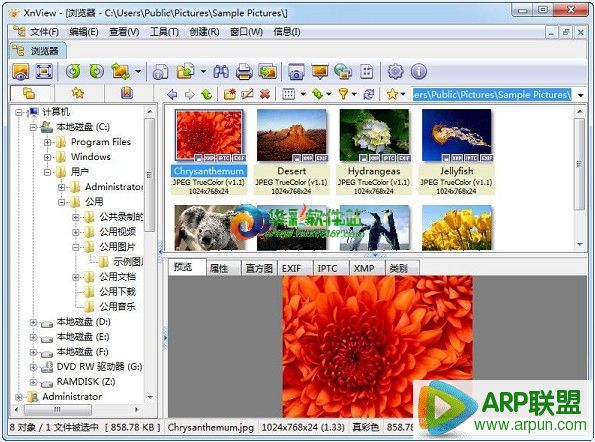Open the options gear icon
Screen dimensions: 595x442
tap(395, 71)
